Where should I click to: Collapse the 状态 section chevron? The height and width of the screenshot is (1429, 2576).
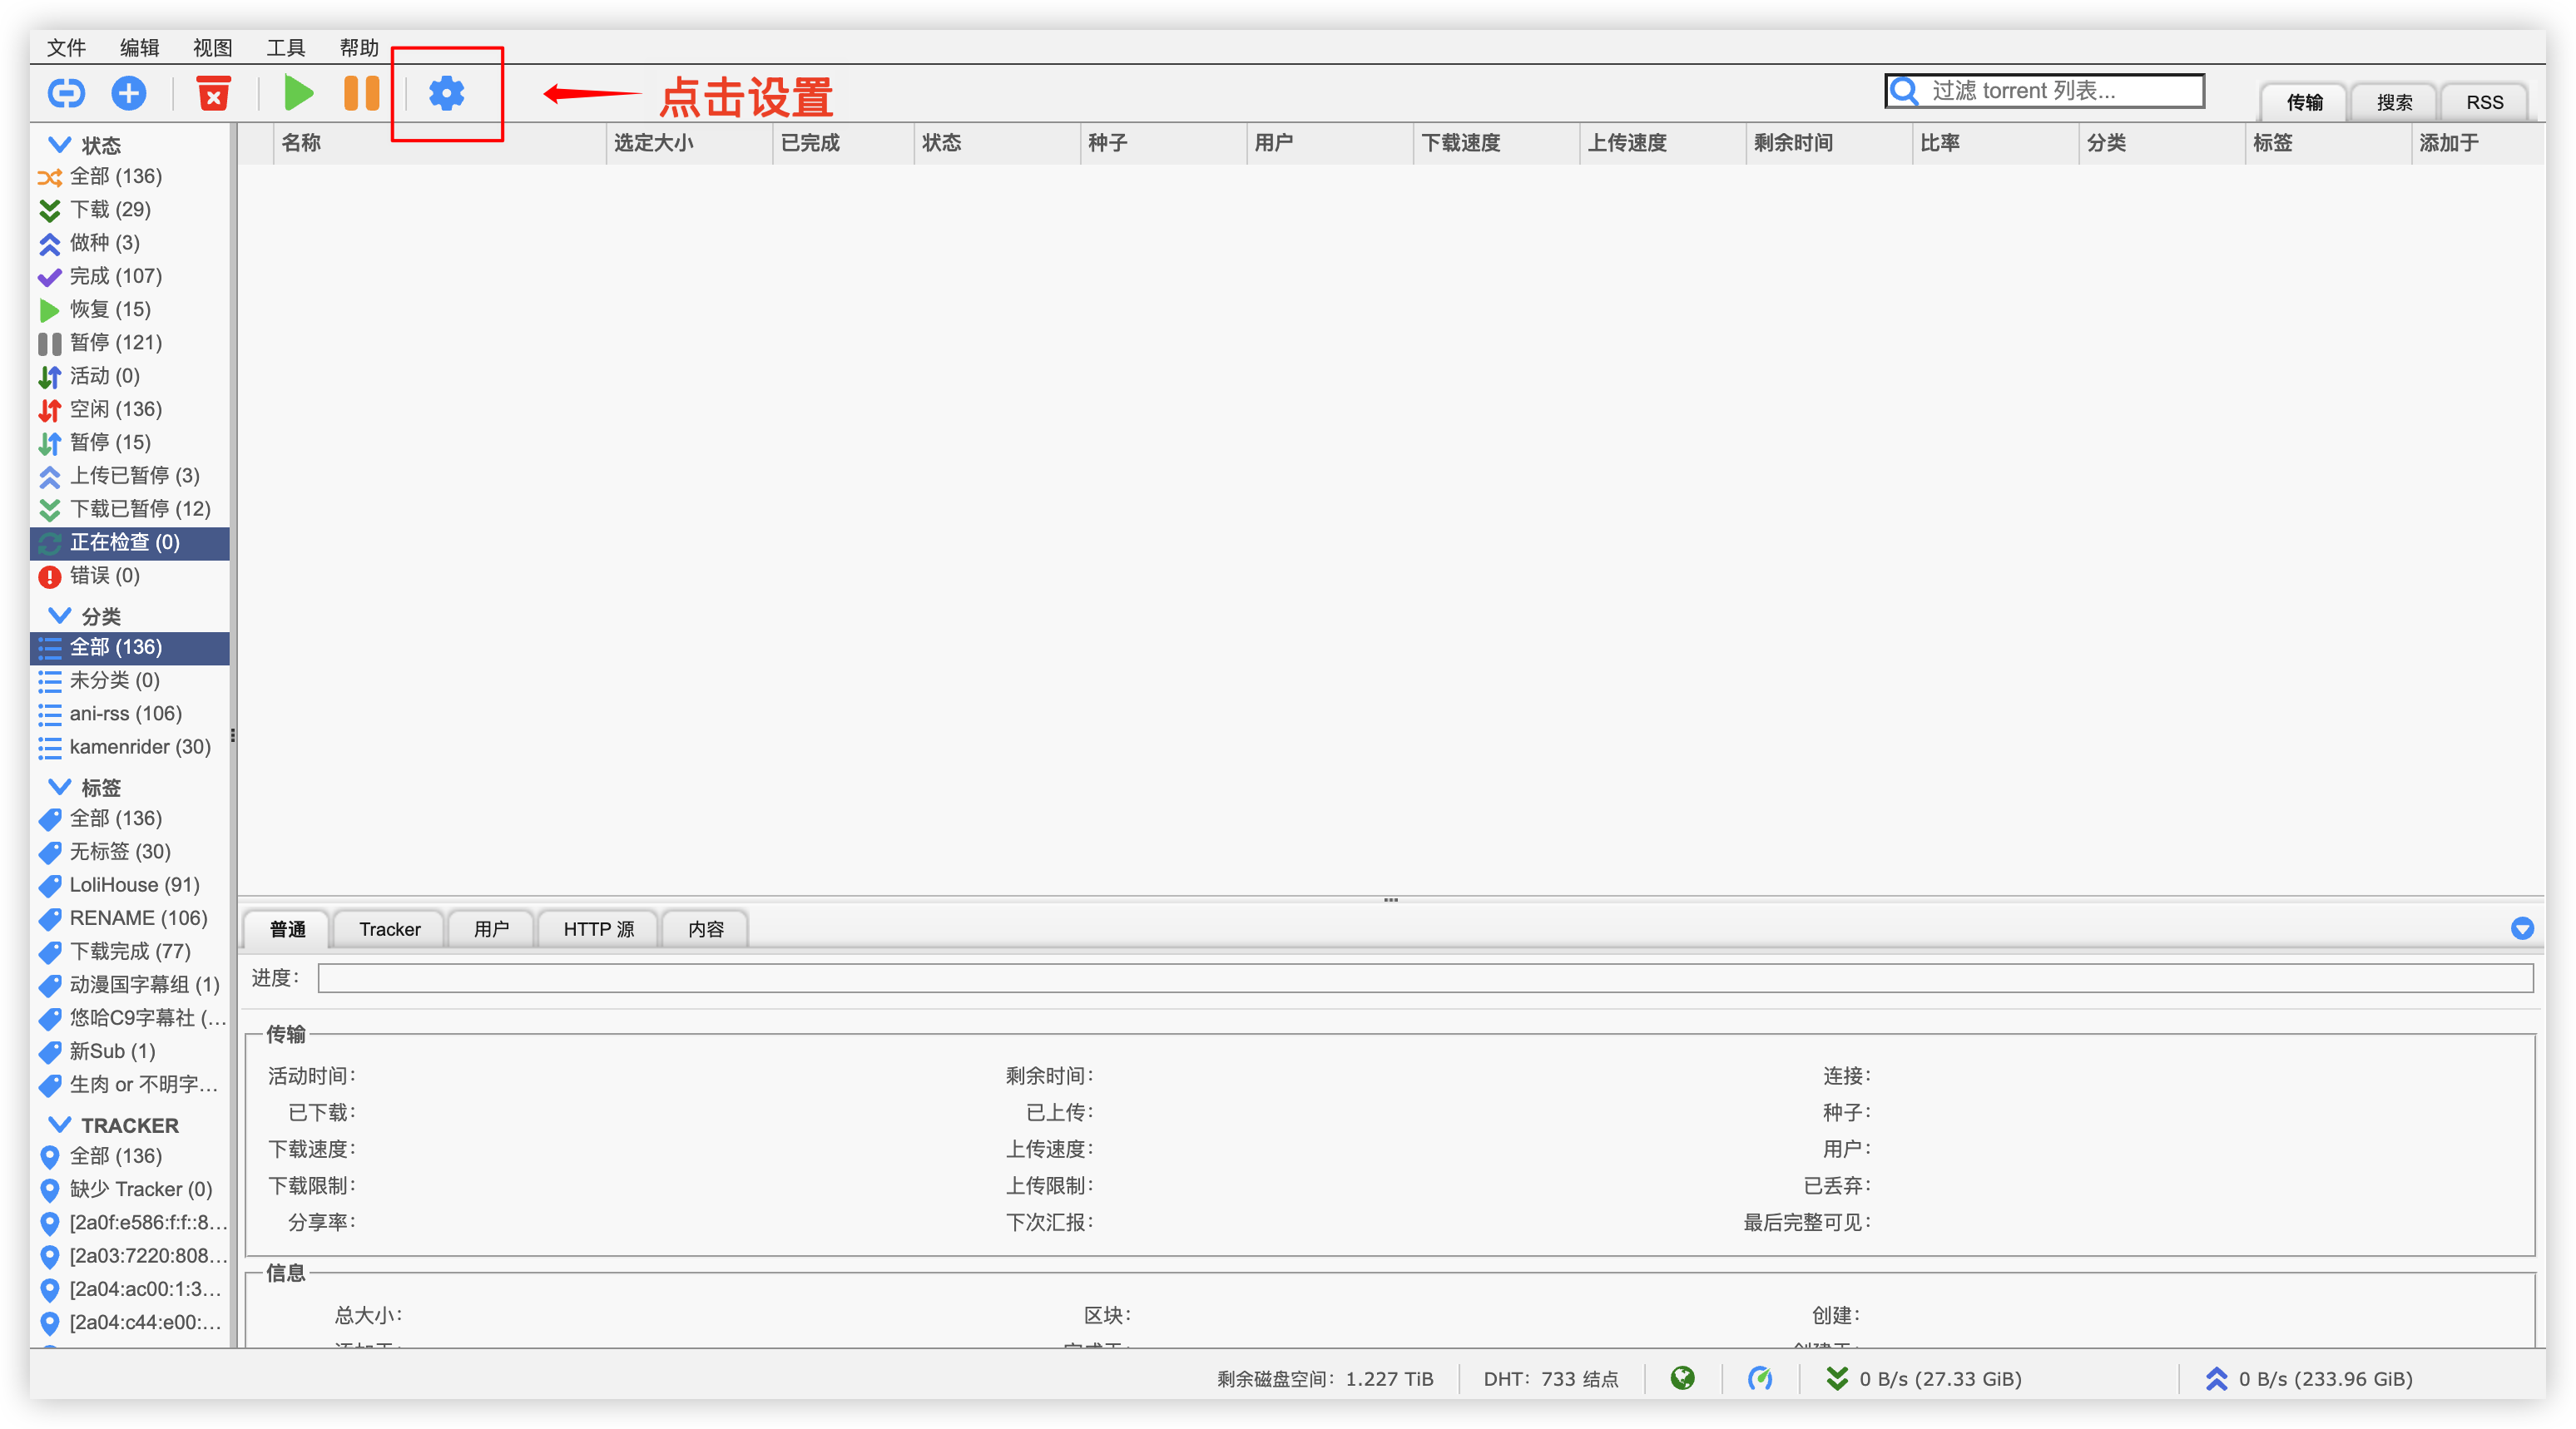point(59,145)
